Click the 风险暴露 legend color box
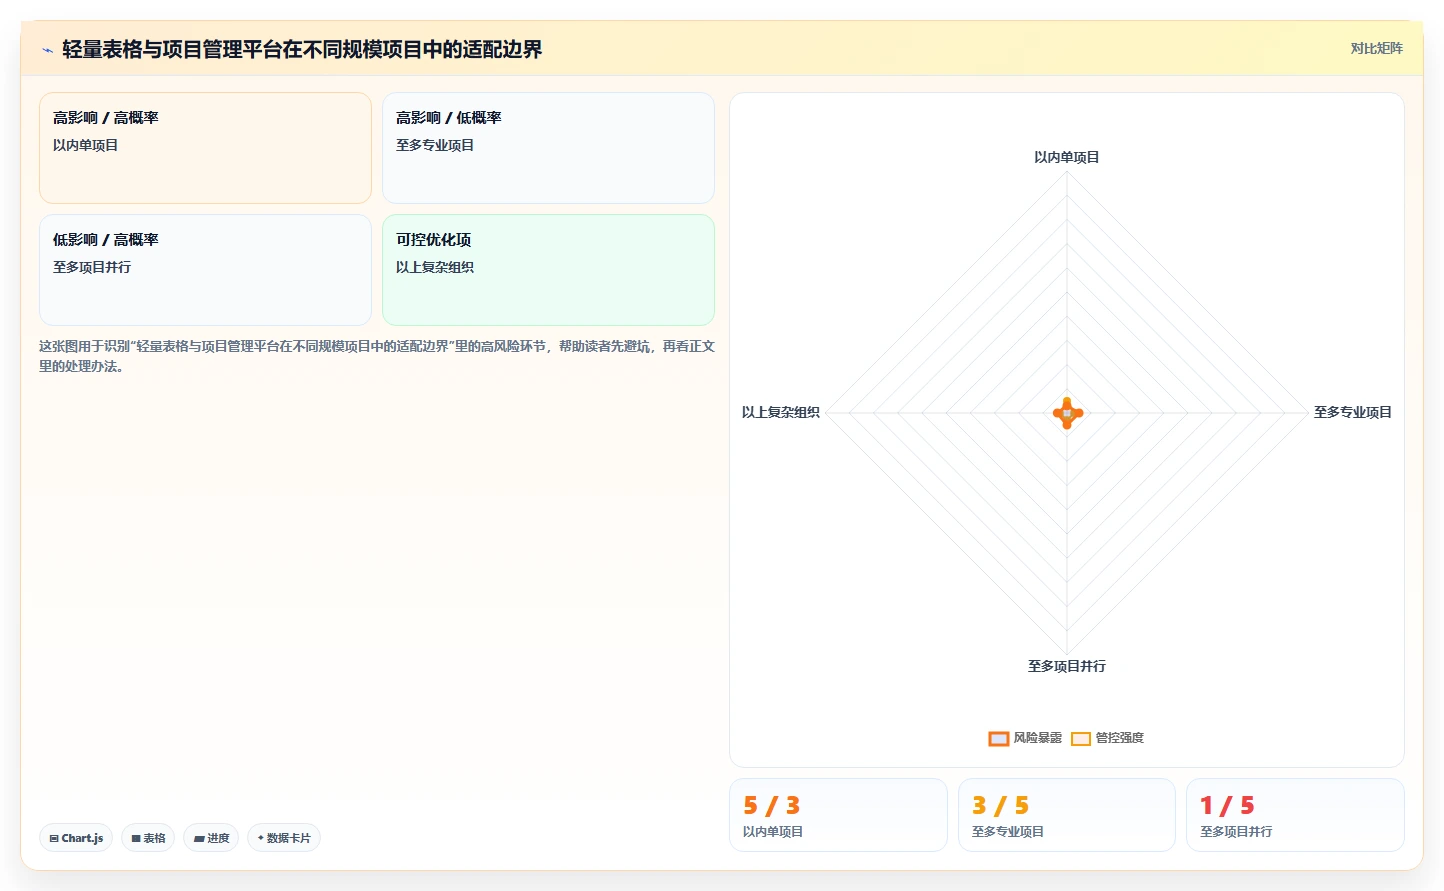Screen dimensions: 1444x891 point(998,739)
